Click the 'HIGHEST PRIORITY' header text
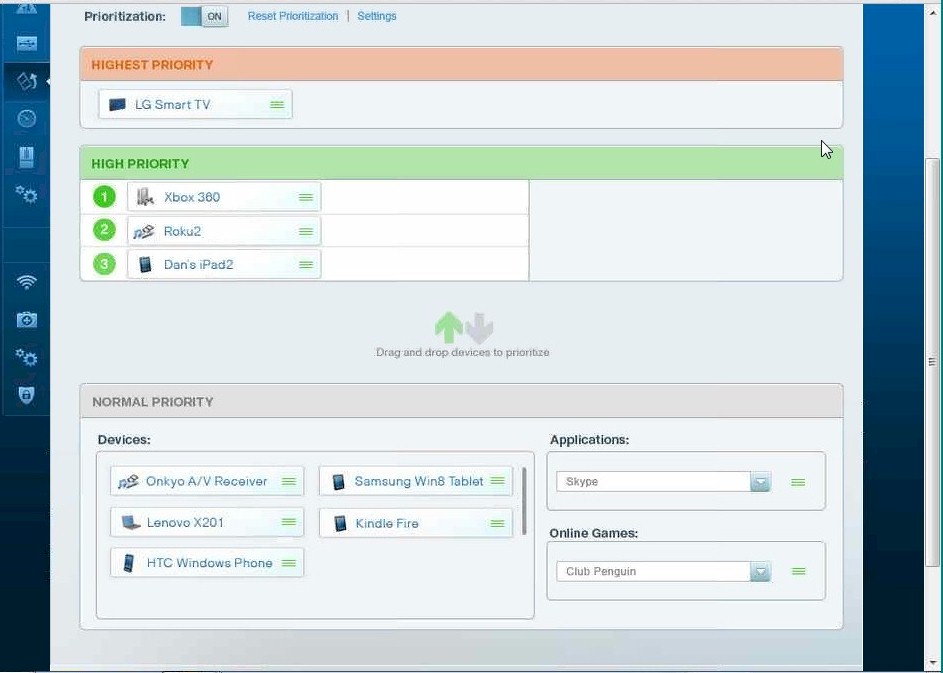 (152, 65)
